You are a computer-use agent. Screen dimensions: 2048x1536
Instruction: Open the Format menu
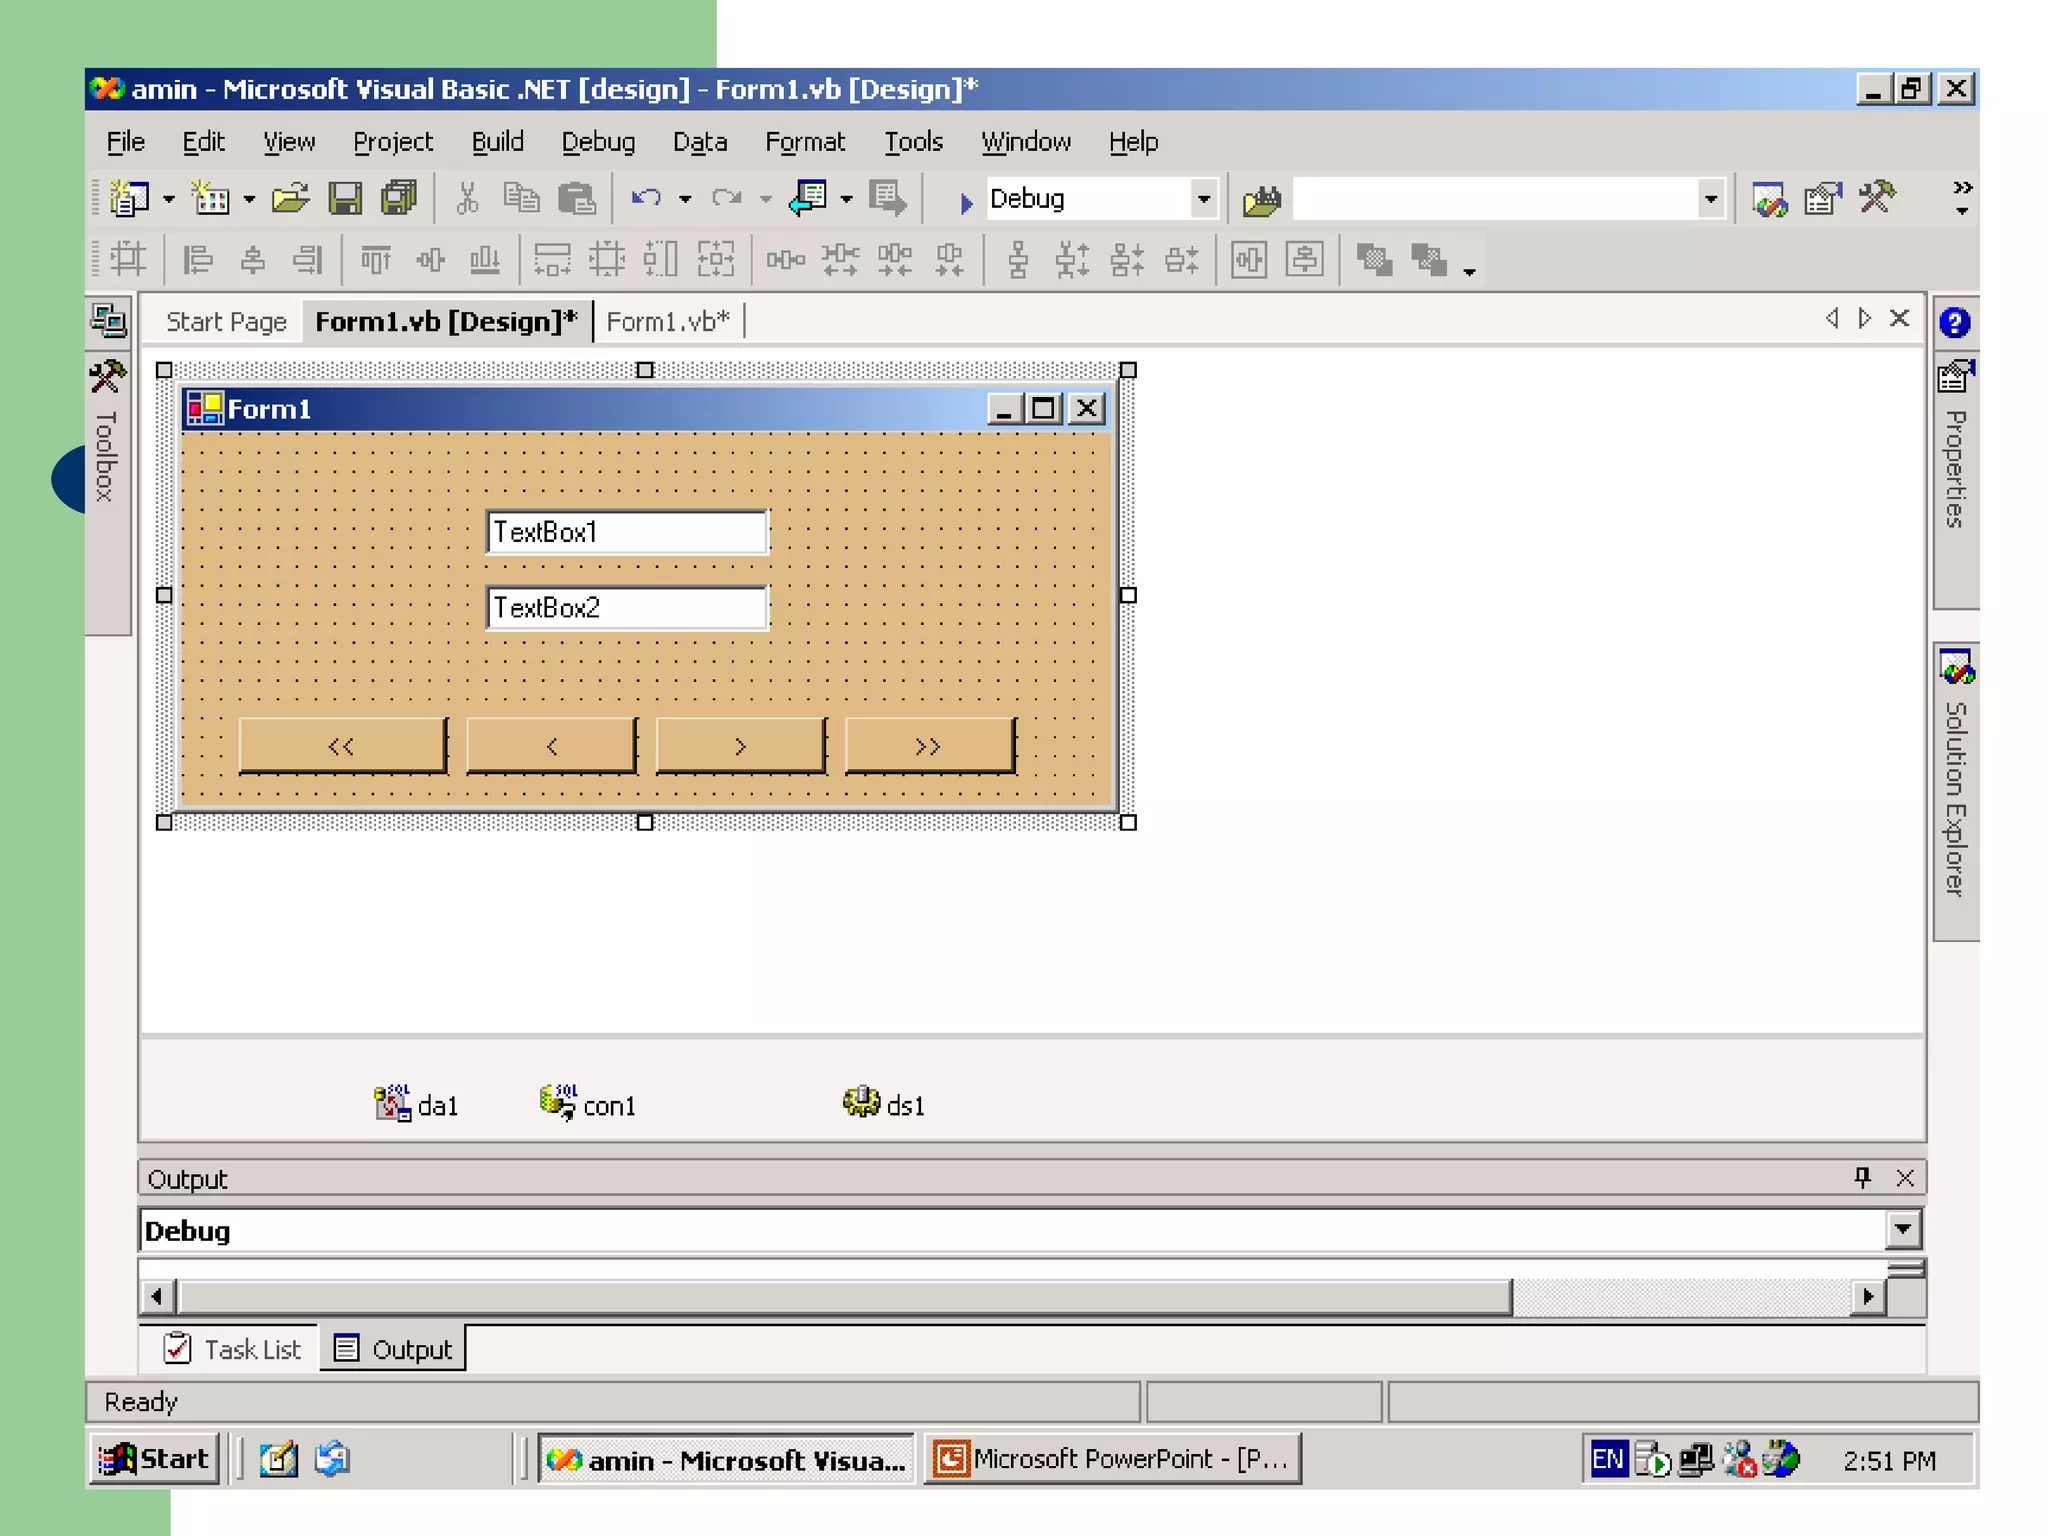click(804, 142)
